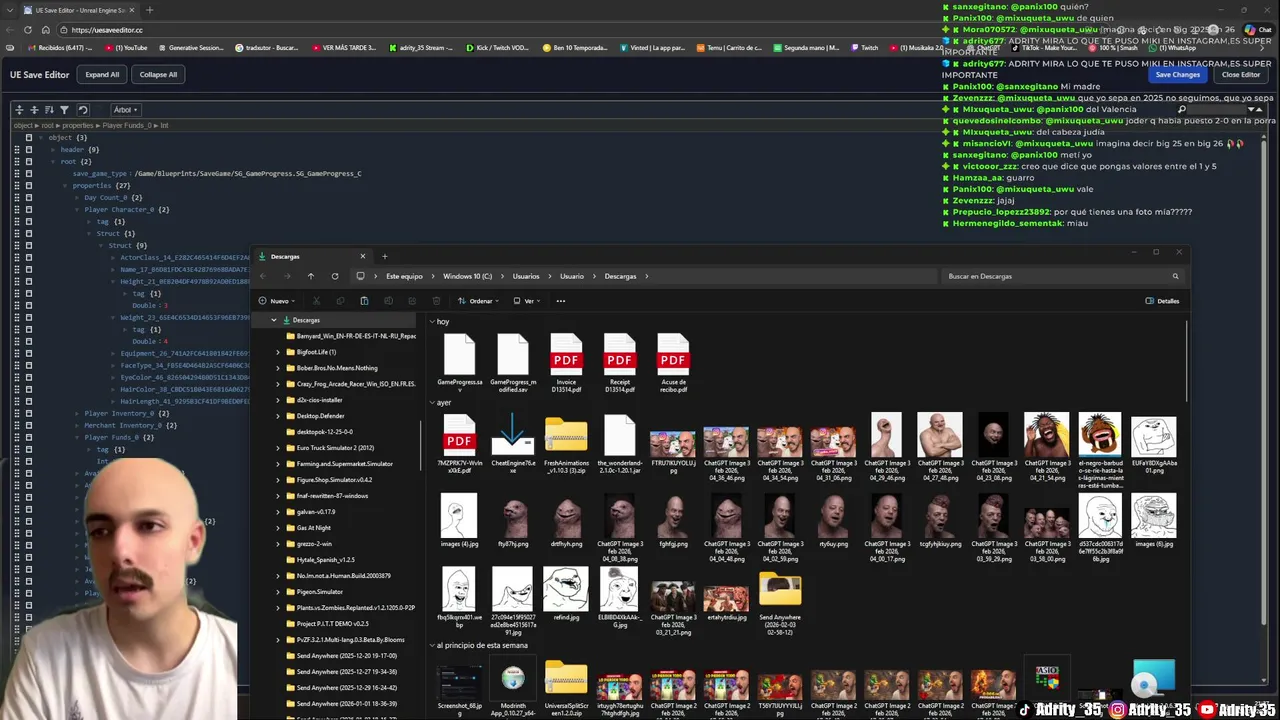
Task: Click the select box beside properties row
Action: click(28, 185)
